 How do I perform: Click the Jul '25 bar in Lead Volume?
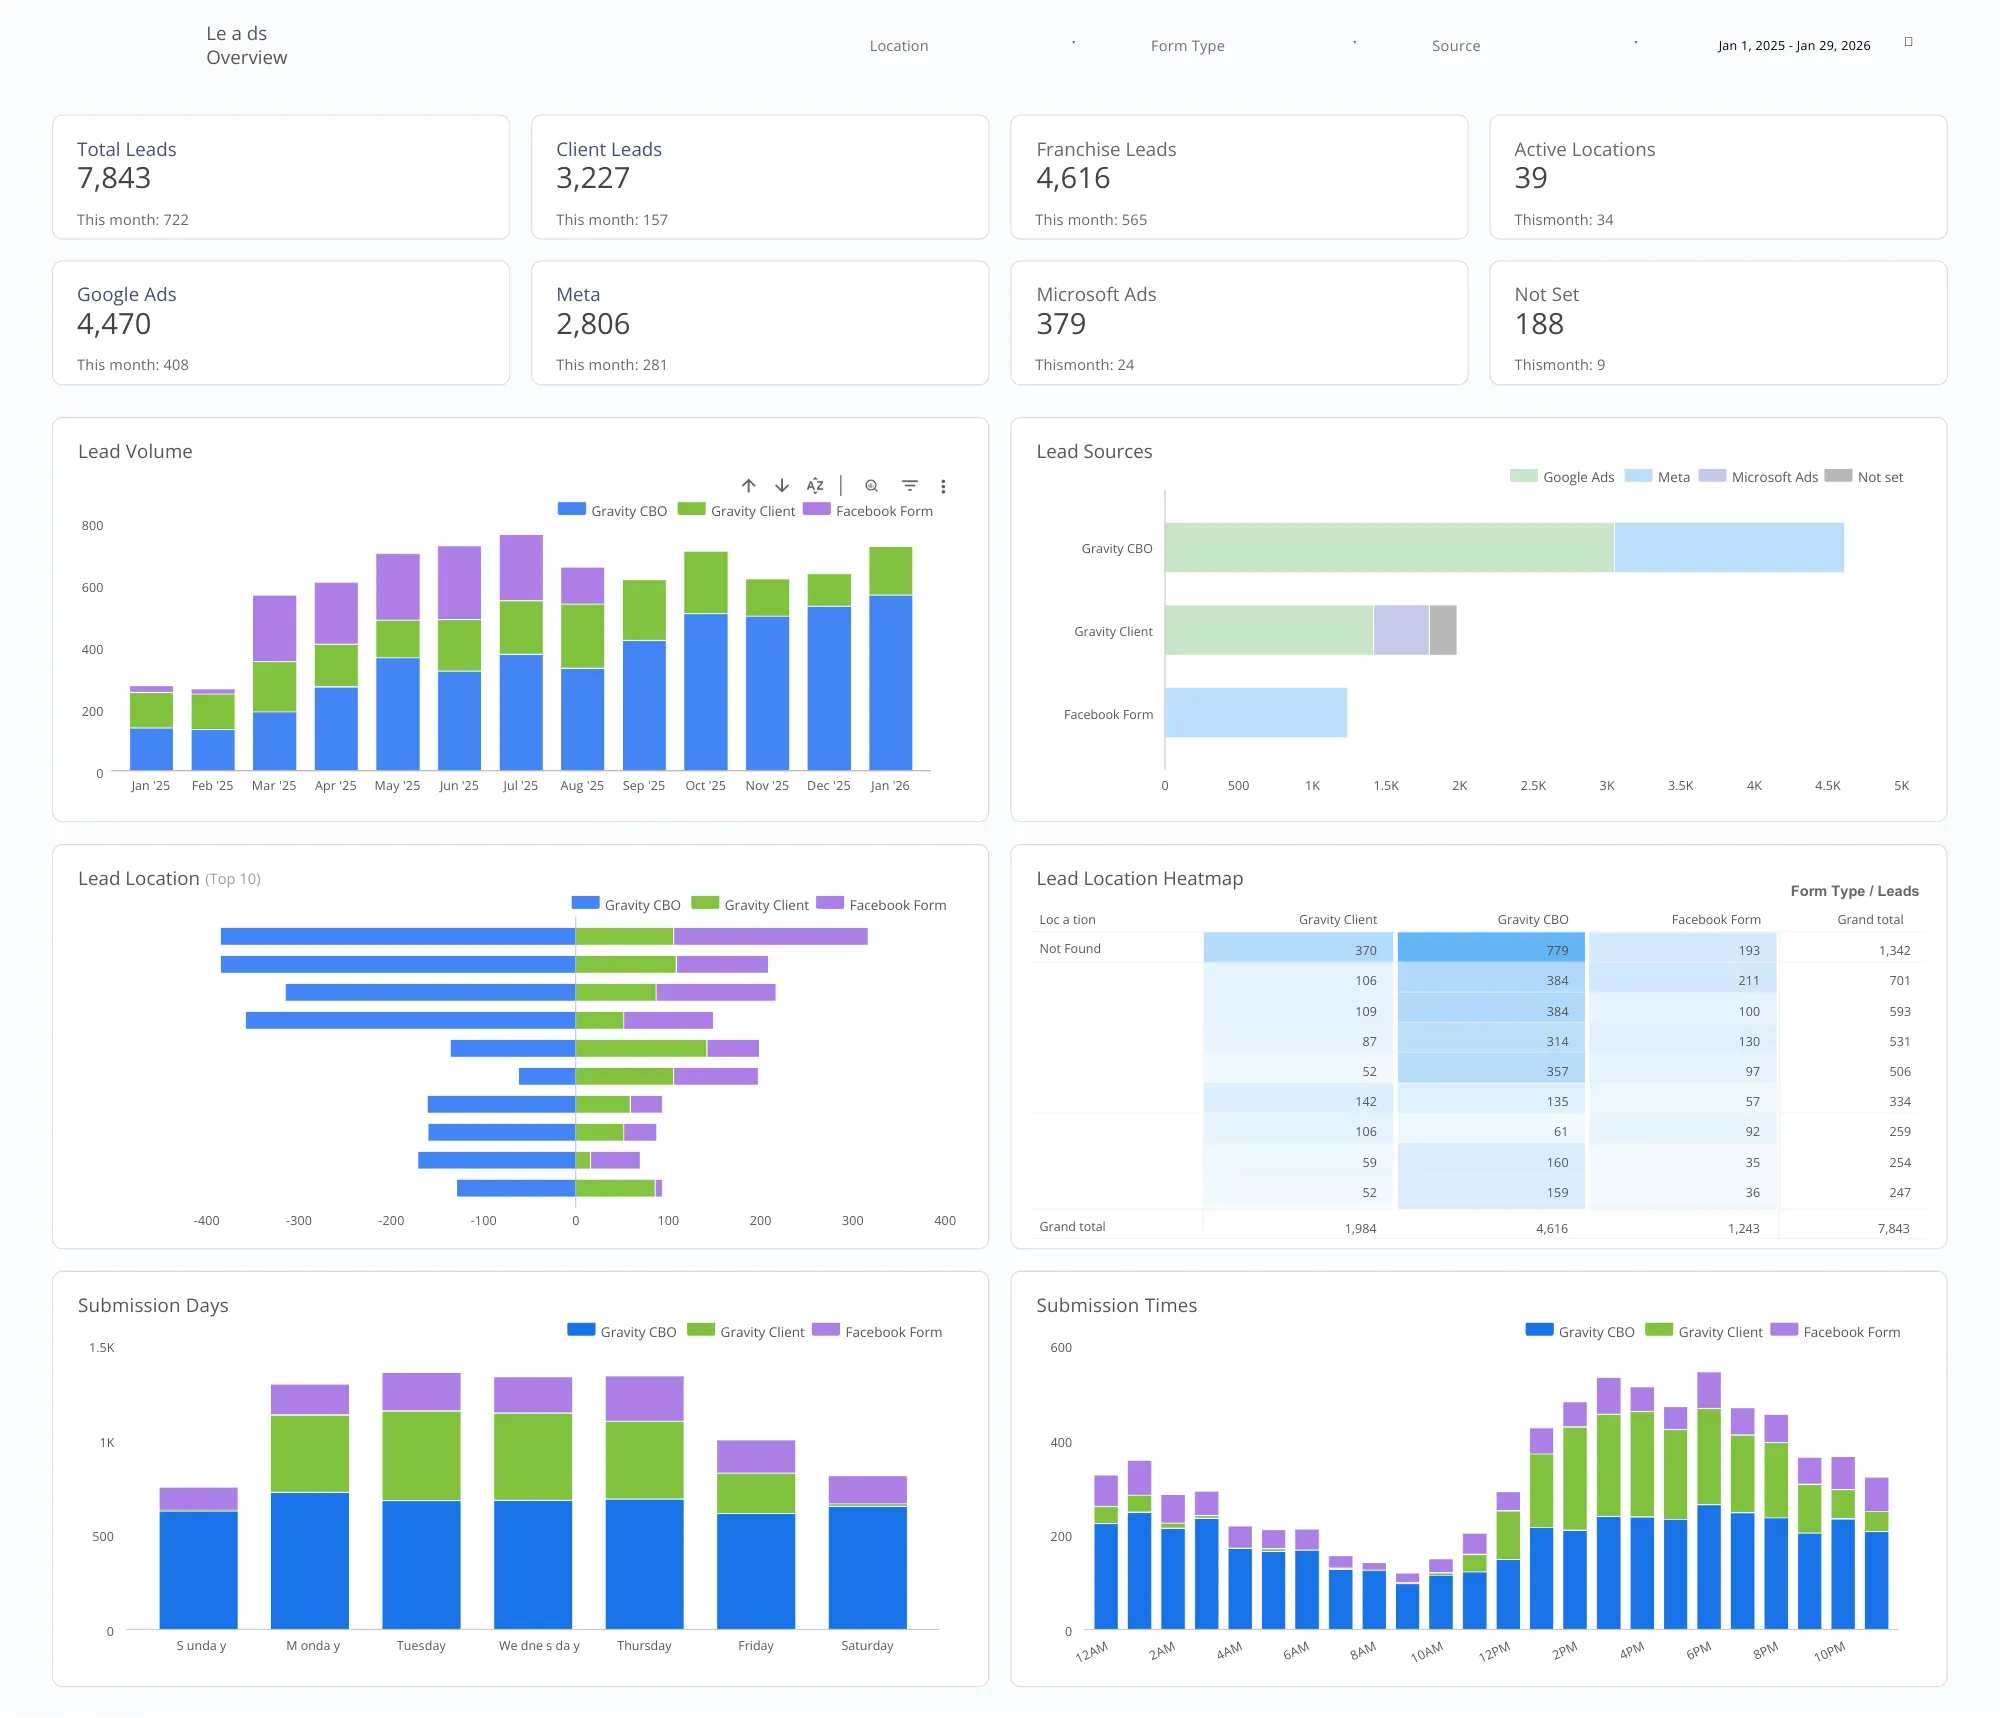pos(521,652)
